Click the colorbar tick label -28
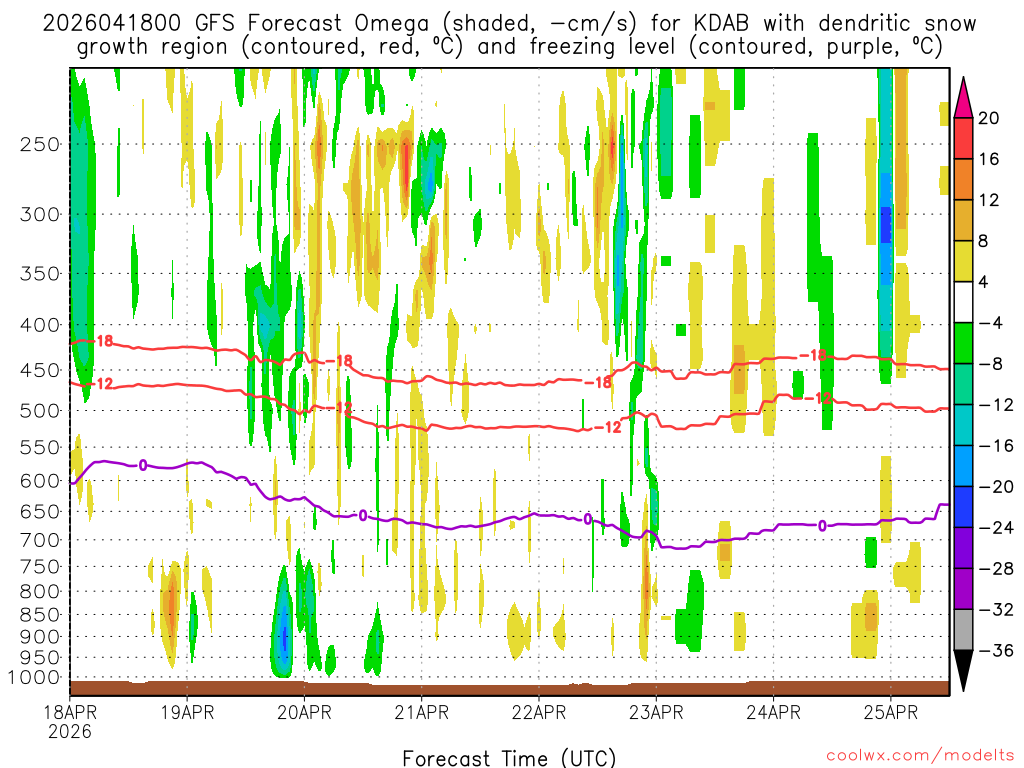Image resolution: width=1024 pixels, height=768 pixels. [996, 569]
